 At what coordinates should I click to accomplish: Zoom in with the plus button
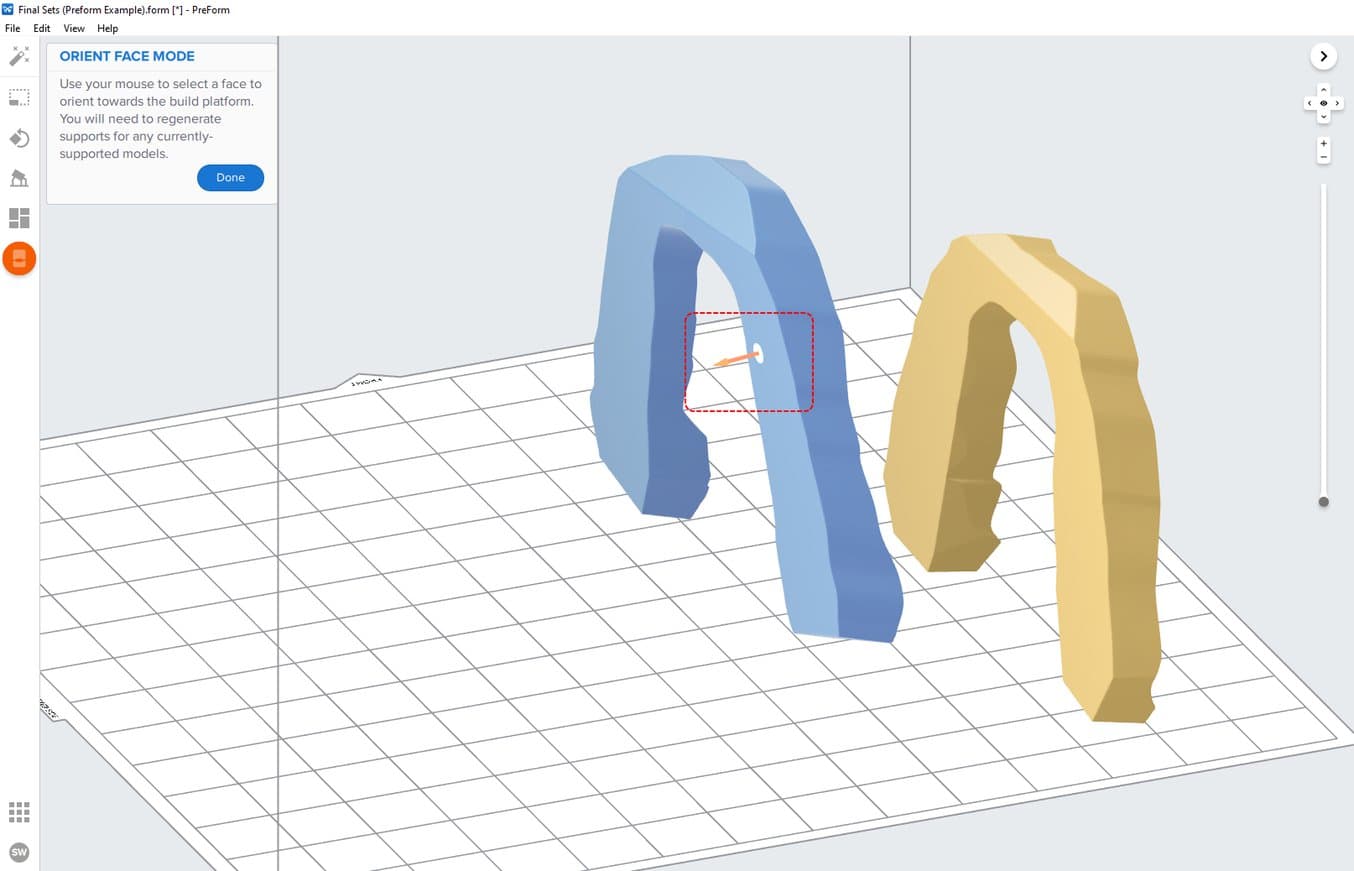click(x=1324, y=144)
